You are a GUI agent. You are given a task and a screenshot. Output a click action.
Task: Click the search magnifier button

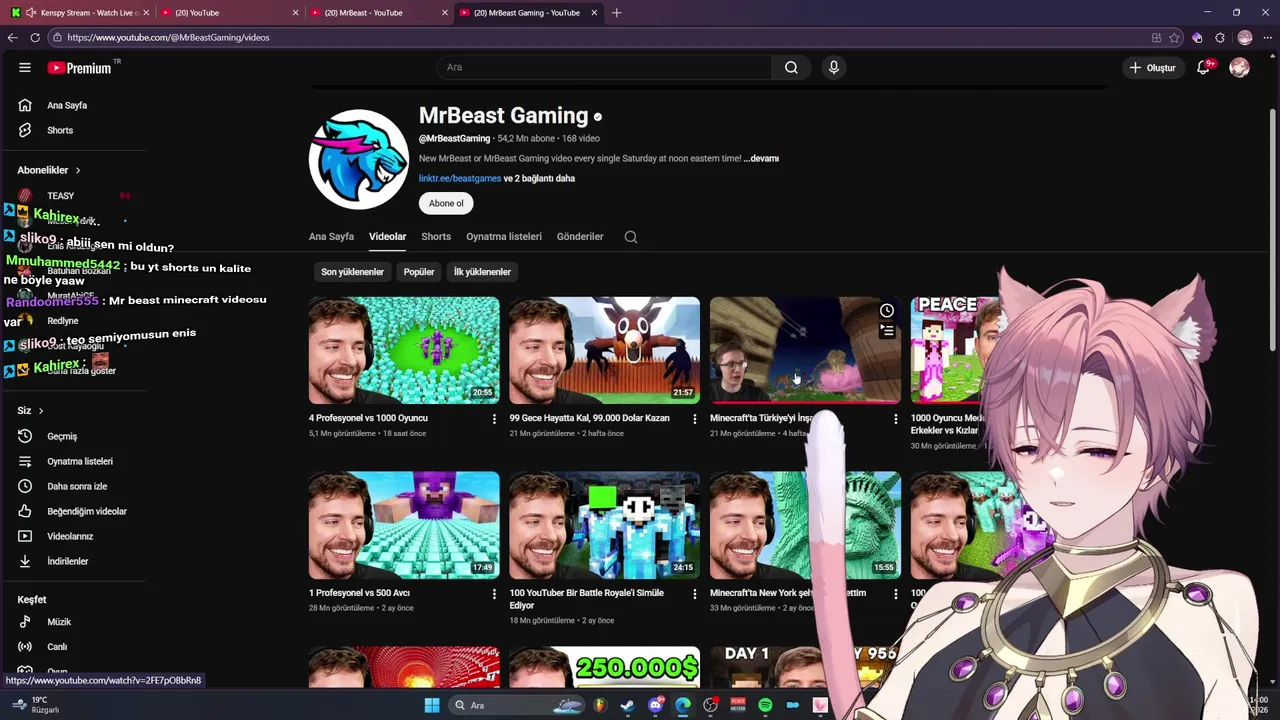point(791,67)
